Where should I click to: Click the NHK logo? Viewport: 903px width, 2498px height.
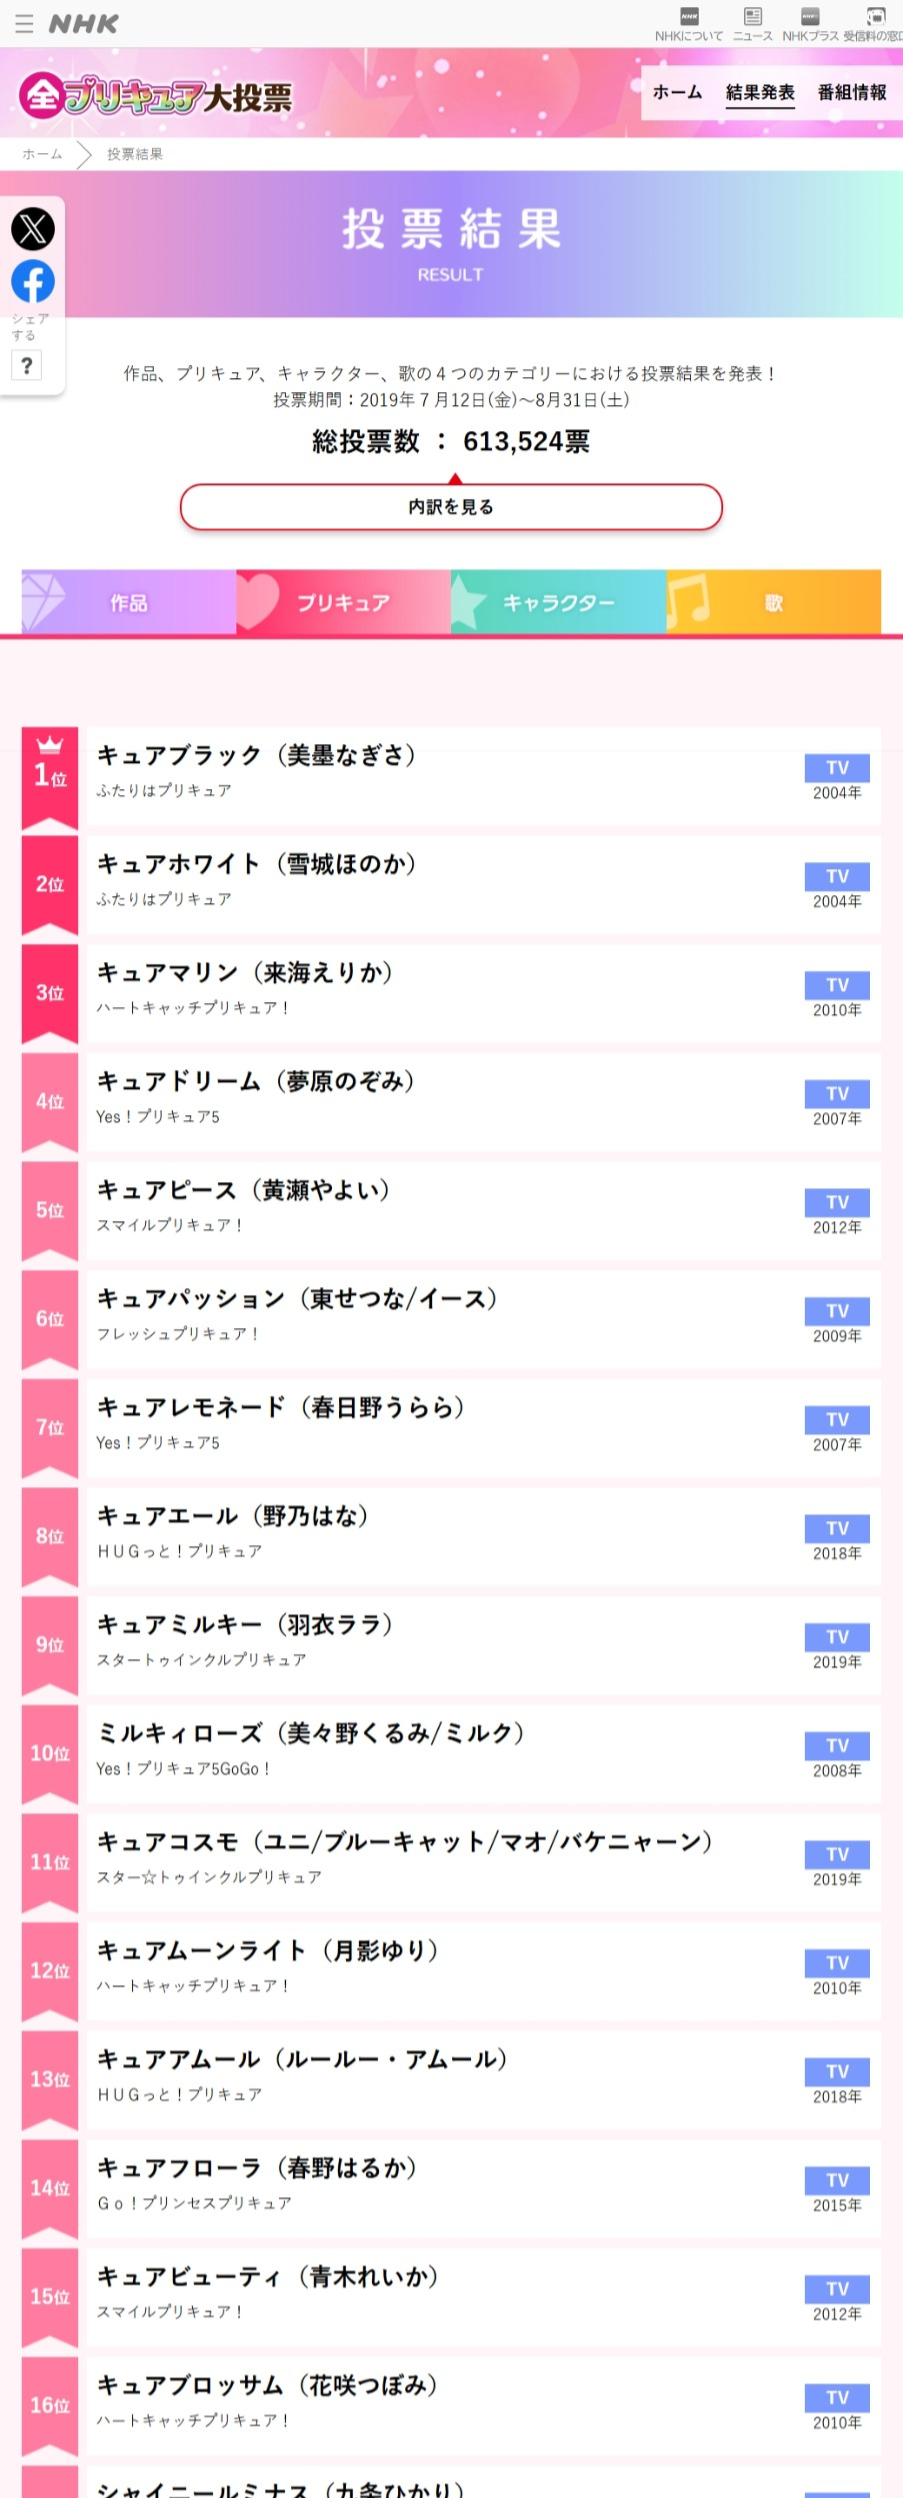point(84,23)
